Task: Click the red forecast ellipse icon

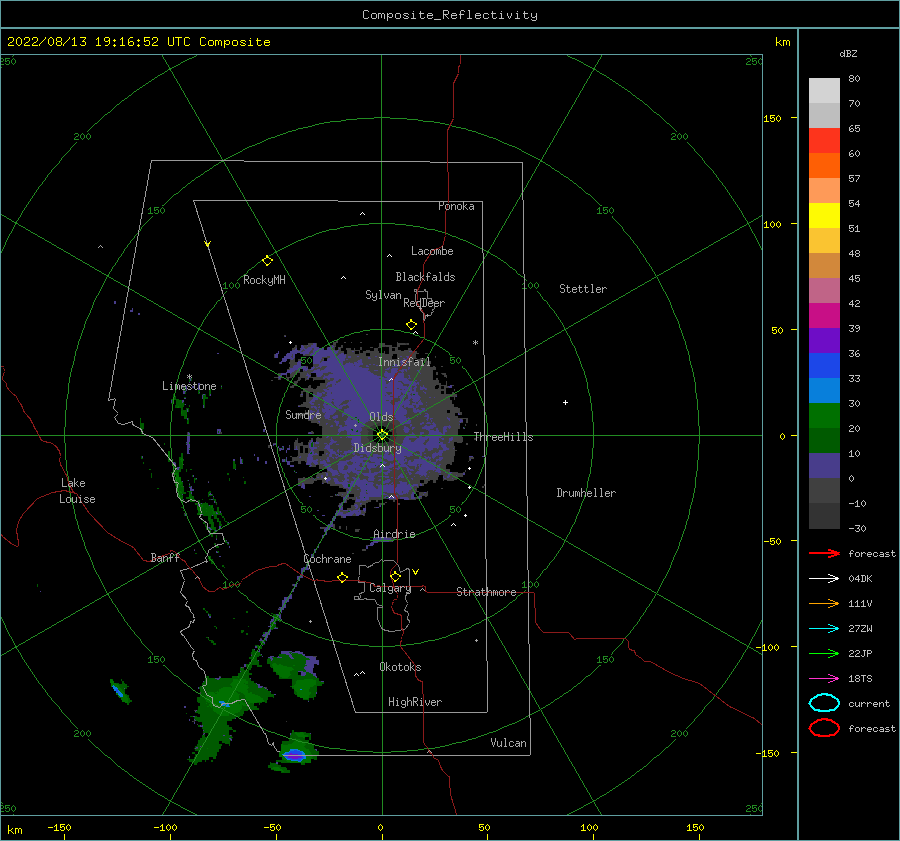Action: pyautogui.click(x=824, y=728)
